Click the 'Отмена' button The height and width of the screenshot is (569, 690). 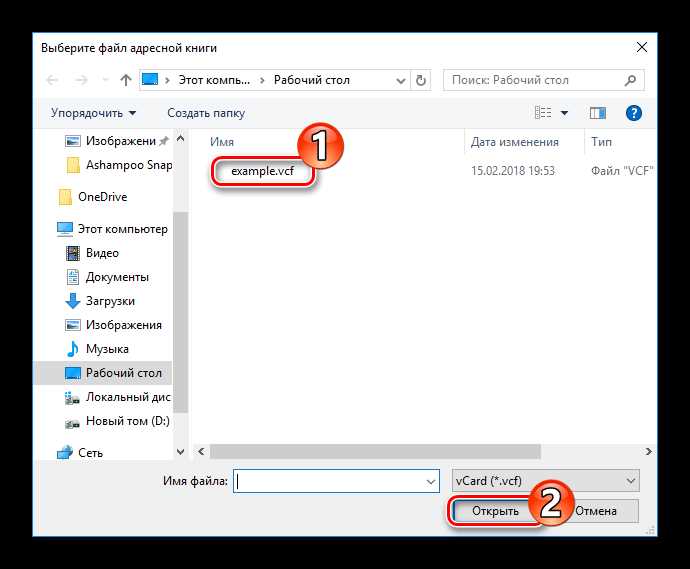pos(595,511)
